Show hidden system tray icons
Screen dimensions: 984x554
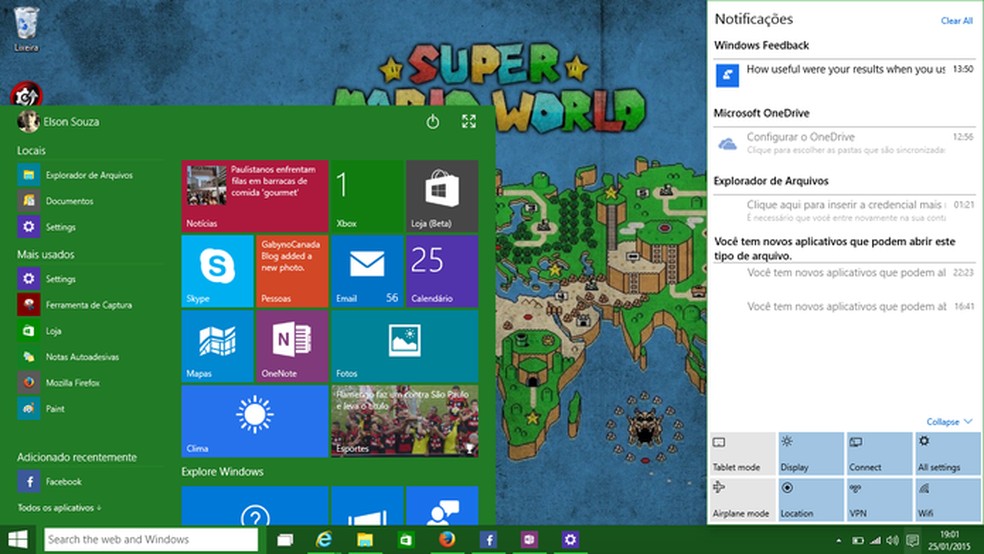tap(839, 540)
